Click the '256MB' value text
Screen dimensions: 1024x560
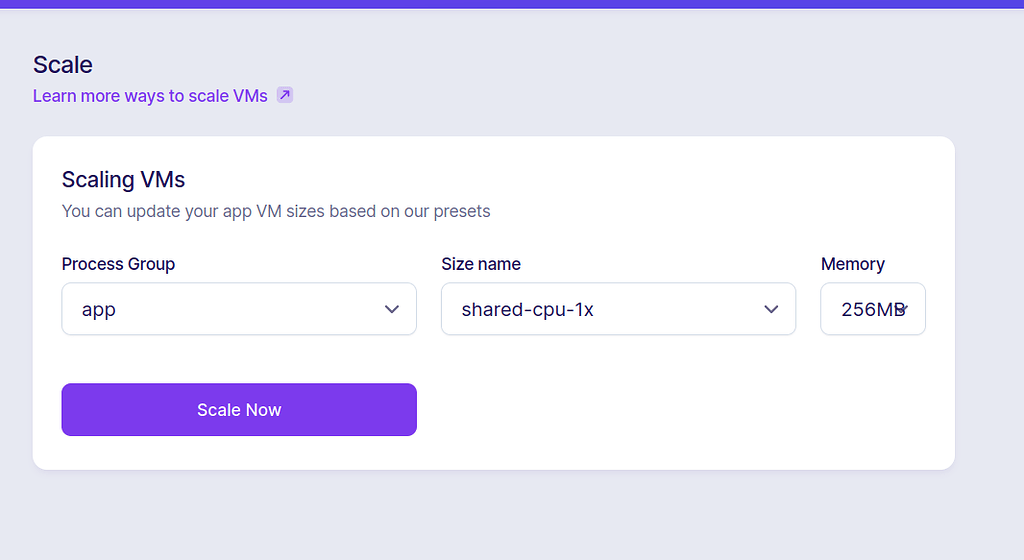coord(868,310)
